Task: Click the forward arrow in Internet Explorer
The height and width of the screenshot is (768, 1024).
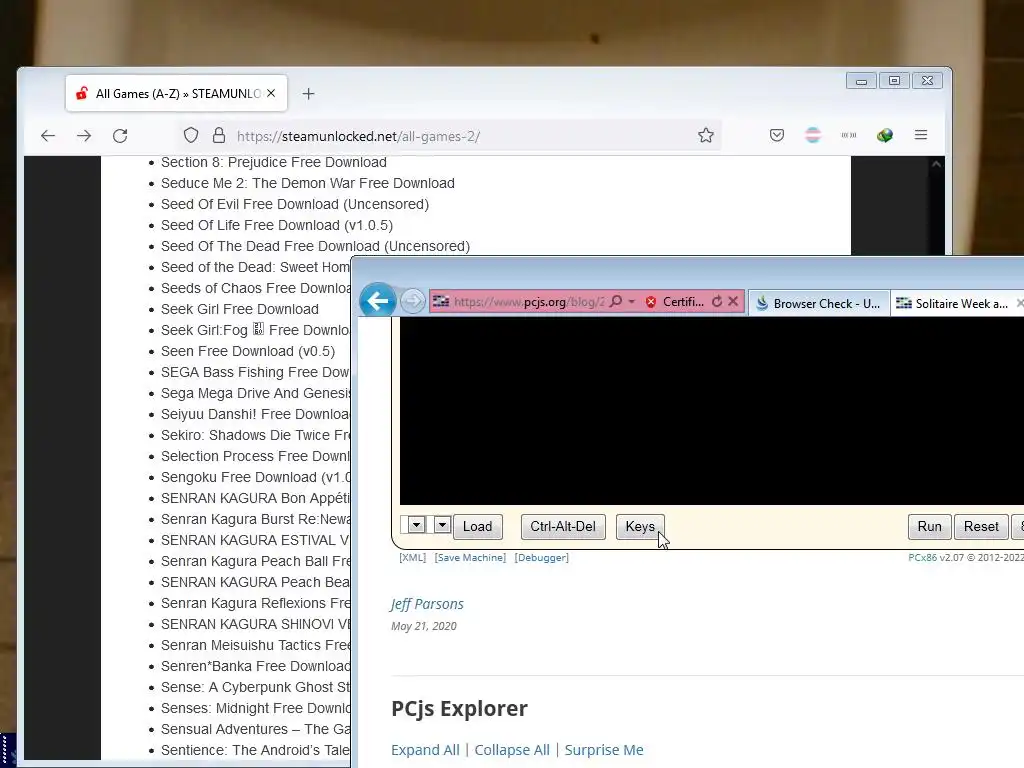Action: coord(412,301)
